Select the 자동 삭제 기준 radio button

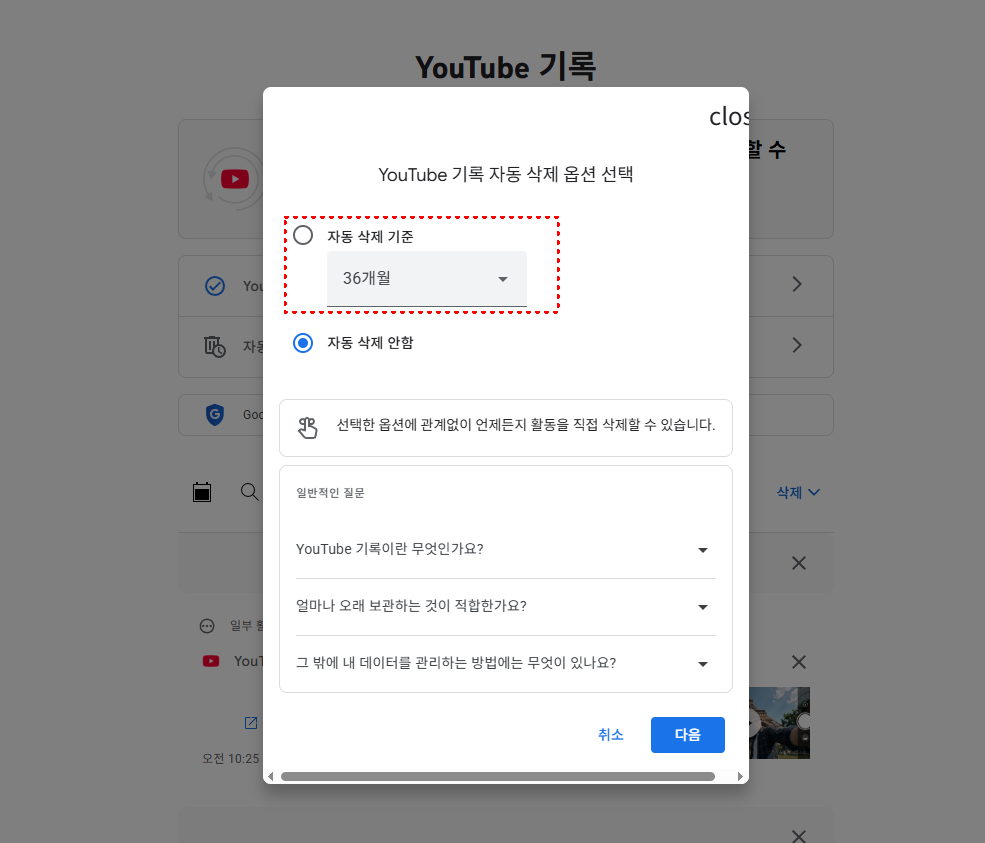click(x=303, y=236)
